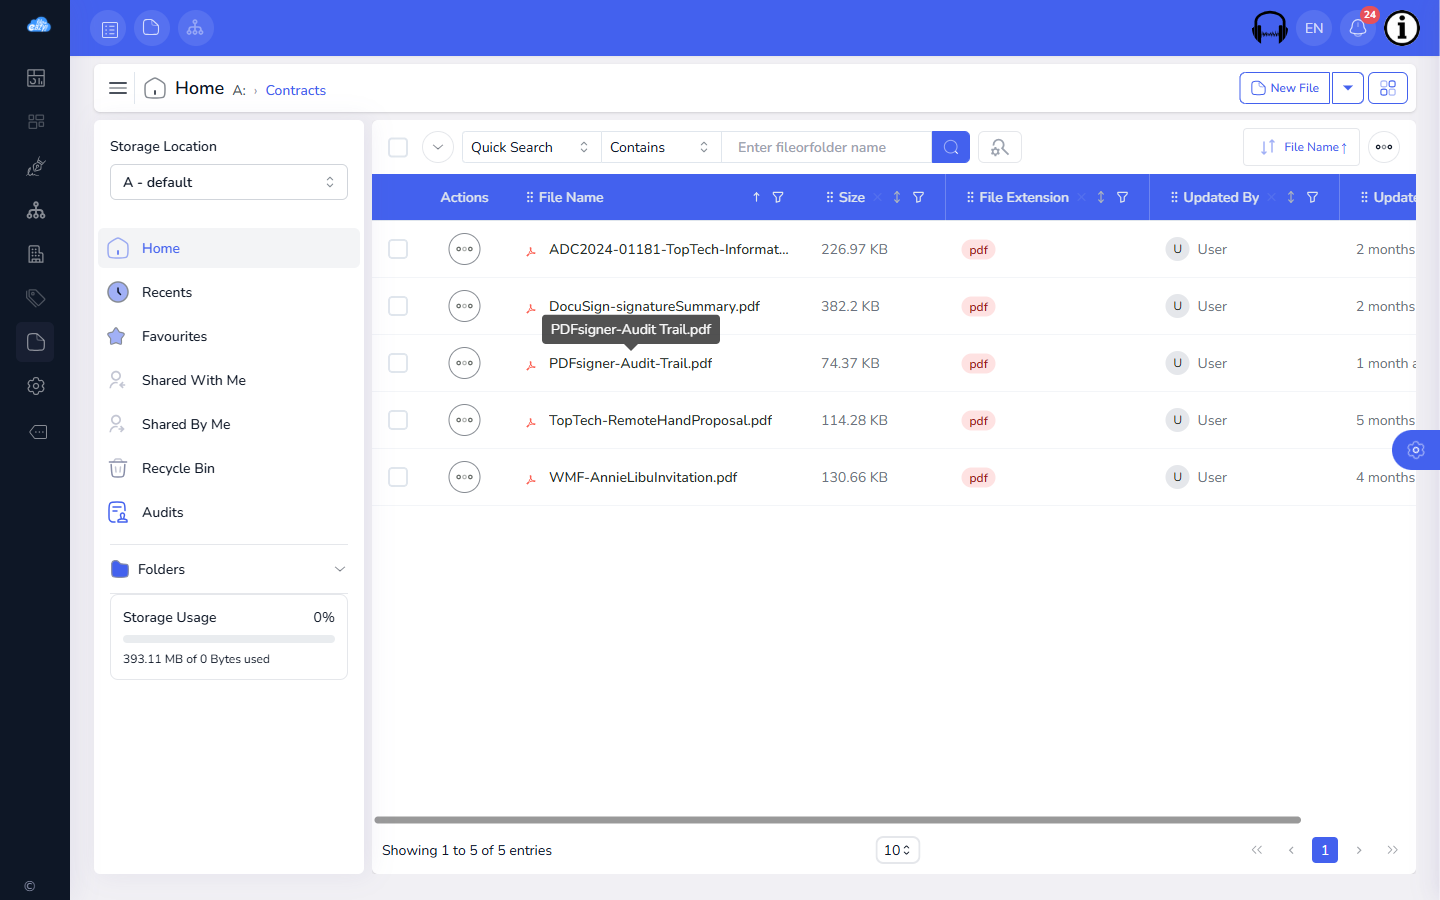Toggle the hamburger menu beside Home

coord(118,88)
